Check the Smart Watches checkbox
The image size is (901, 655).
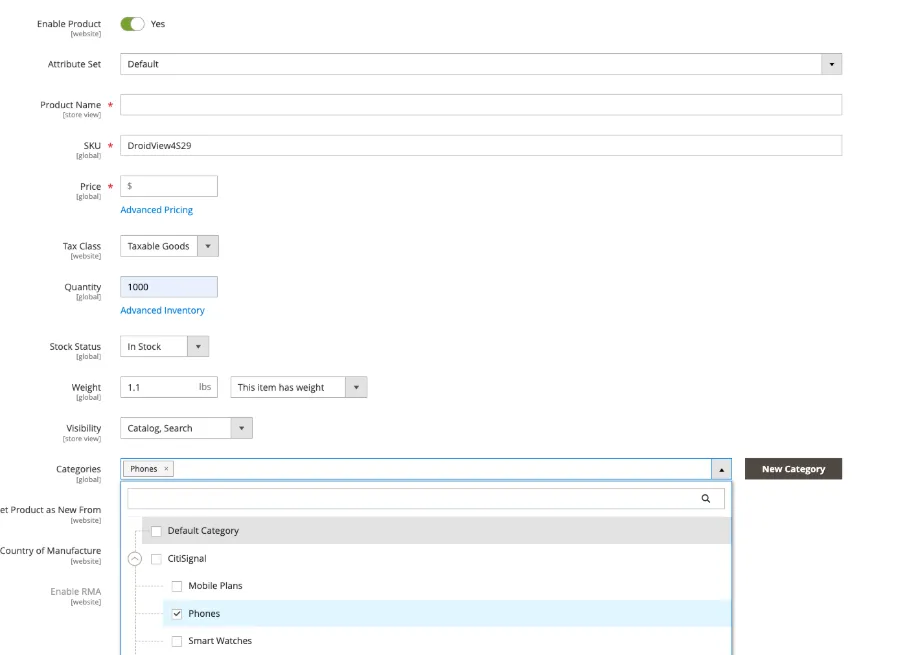pos(177,641)
